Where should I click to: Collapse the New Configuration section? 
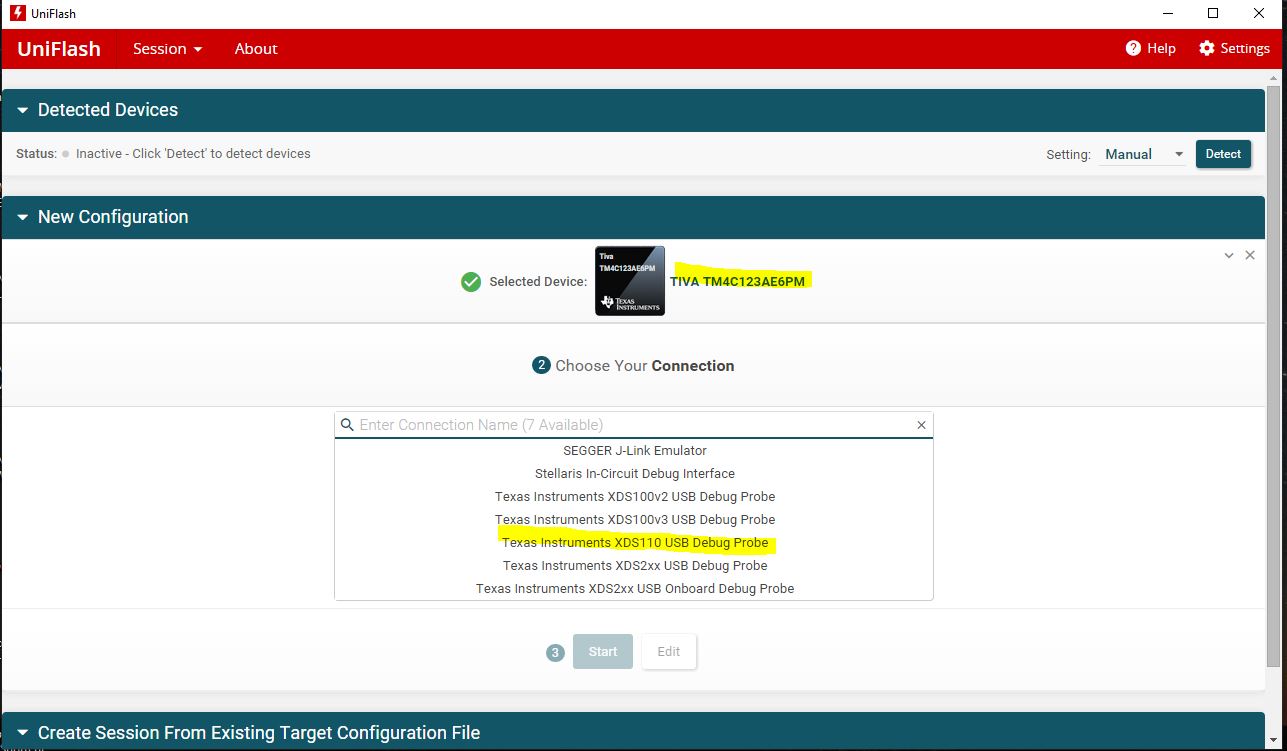point(23,217)
